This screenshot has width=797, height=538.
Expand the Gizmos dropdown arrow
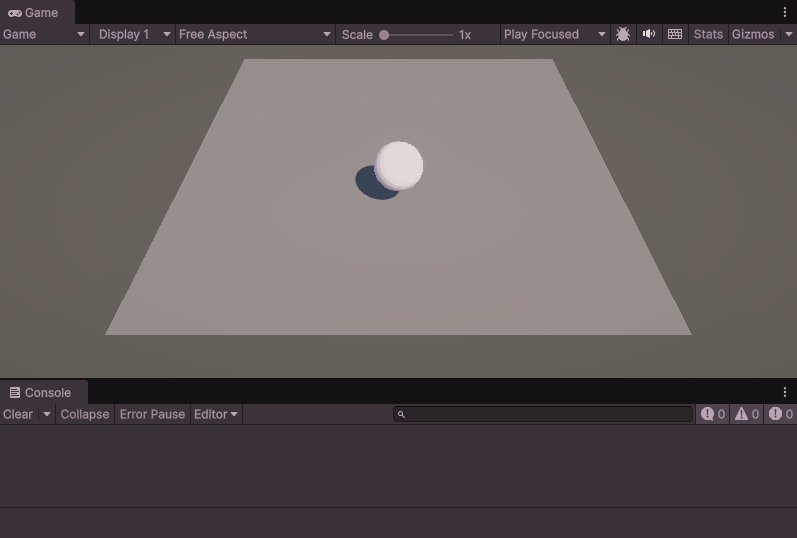[x=788, y=35]
